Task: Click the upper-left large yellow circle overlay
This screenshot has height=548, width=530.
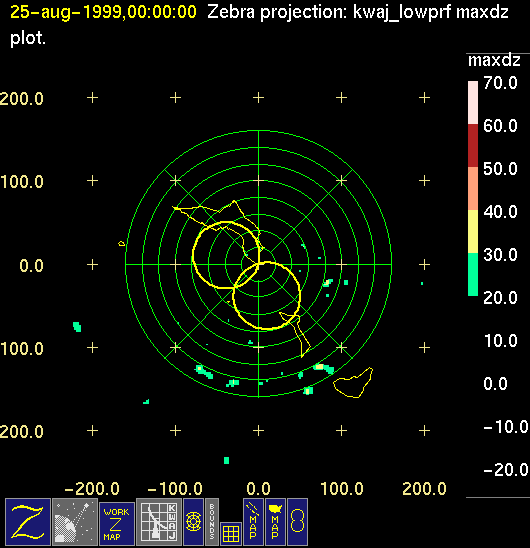Action: click(x=226, y=255)
